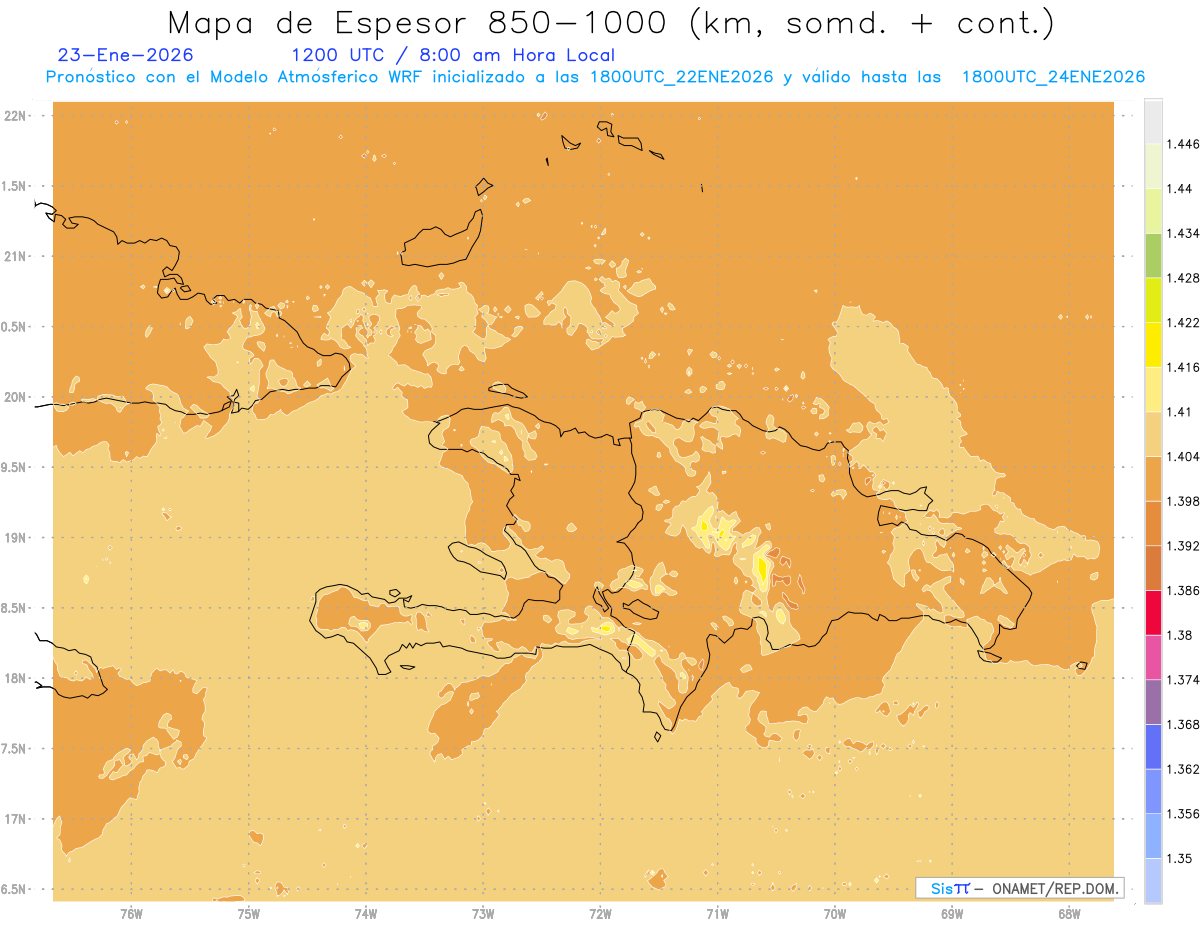Click the '73W' longitude label
Screen dimensions: 1200x927
pyautogui.click(x=483, y=914)
